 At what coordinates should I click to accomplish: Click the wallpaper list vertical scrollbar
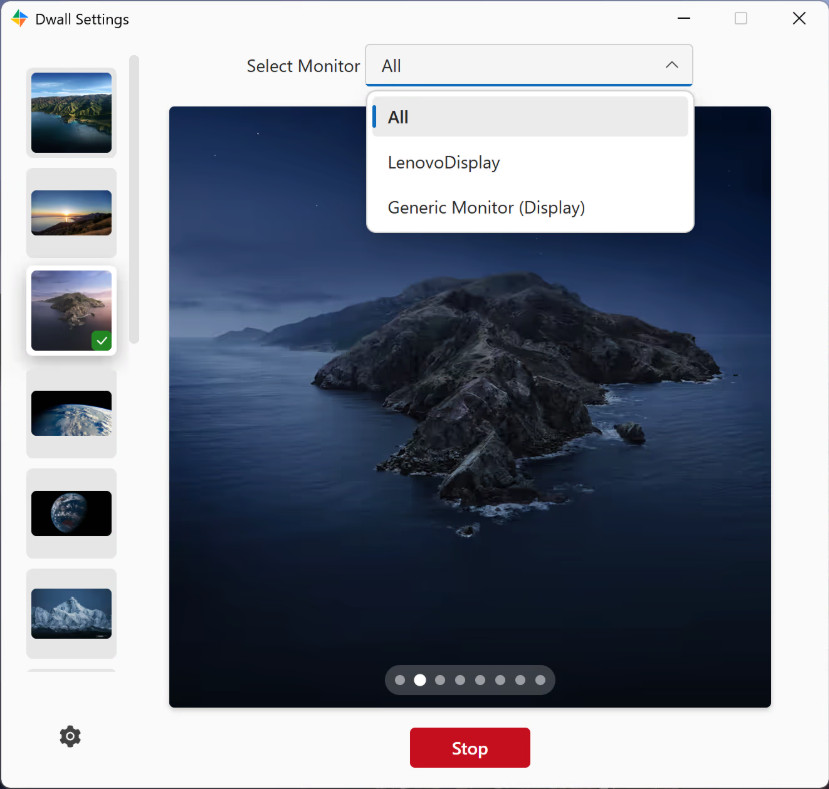click(134, 199)
